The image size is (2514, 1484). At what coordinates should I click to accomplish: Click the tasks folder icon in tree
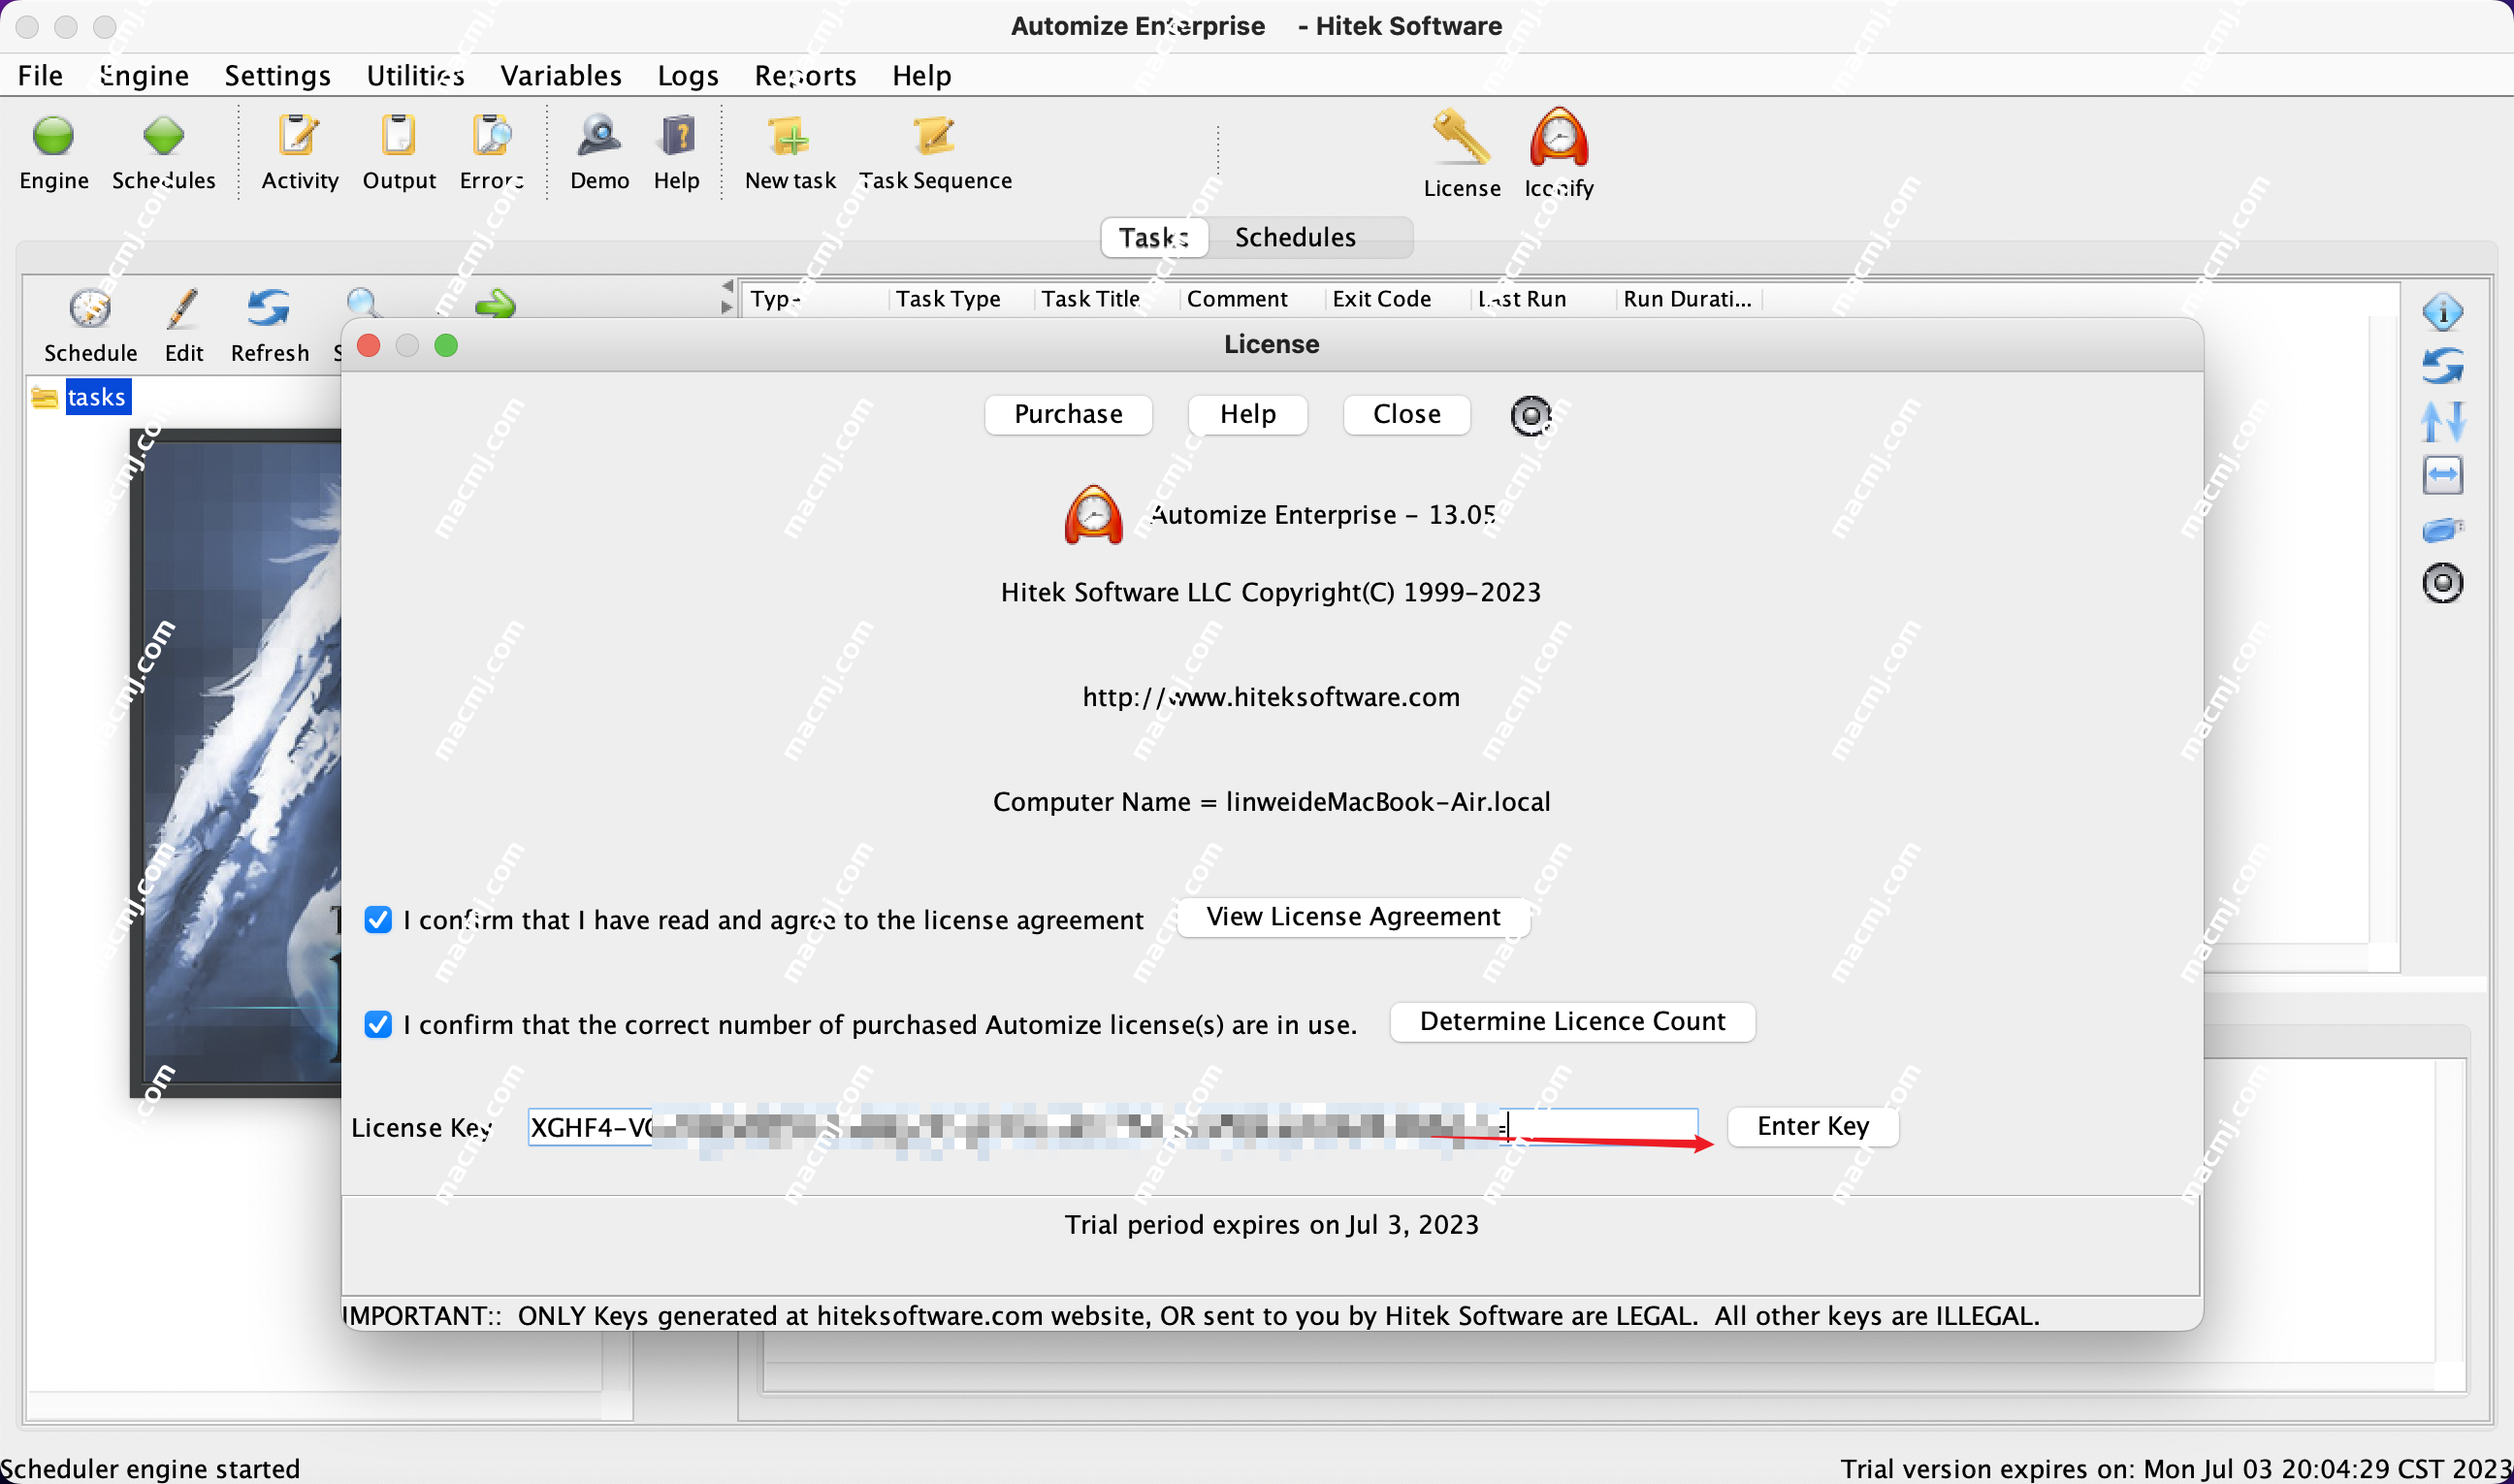[x=44, y=397]
